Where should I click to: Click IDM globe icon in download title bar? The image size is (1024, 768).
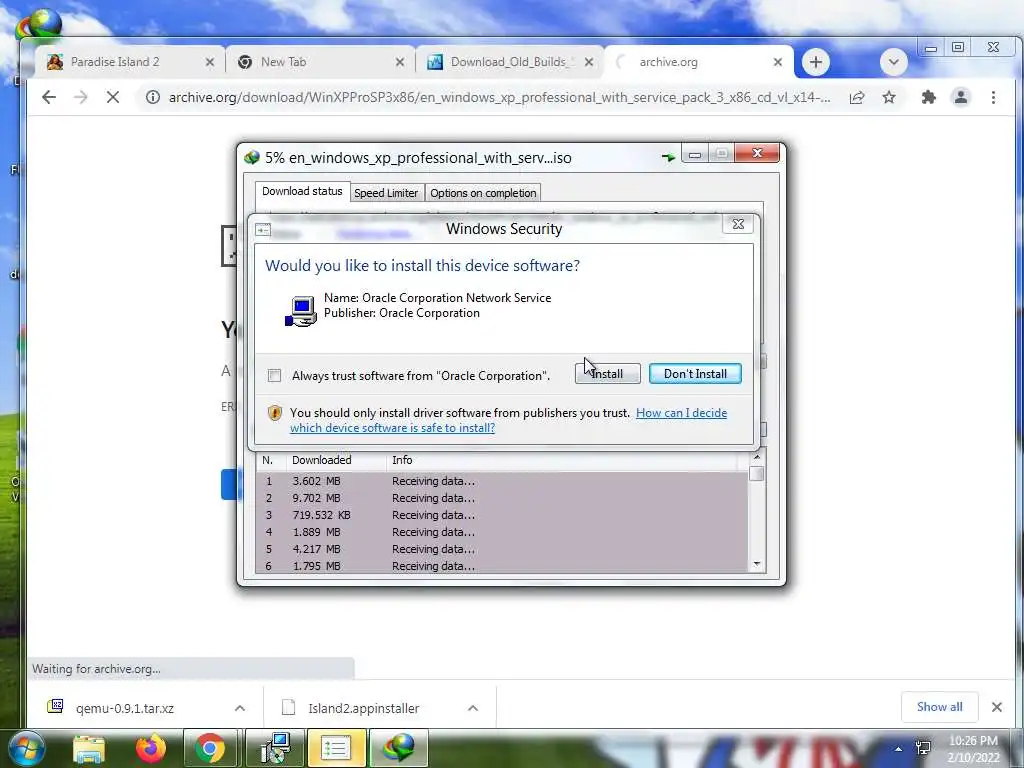point(252,157)
